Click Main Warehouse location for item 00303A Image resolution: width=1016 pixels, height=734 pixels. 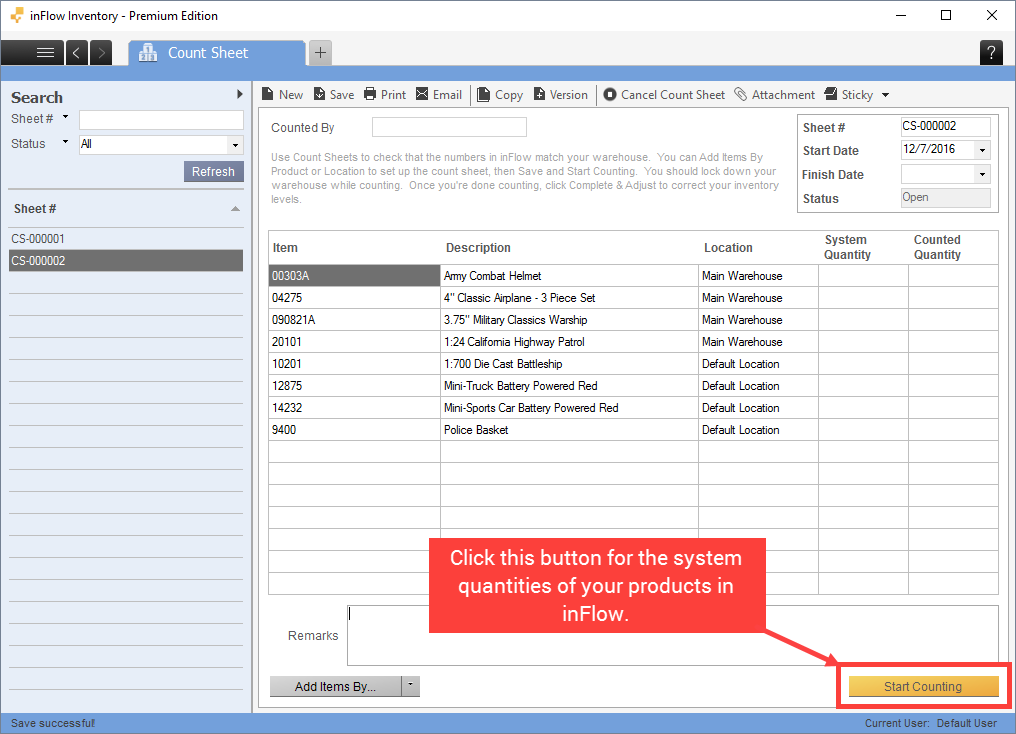[758, 275]
